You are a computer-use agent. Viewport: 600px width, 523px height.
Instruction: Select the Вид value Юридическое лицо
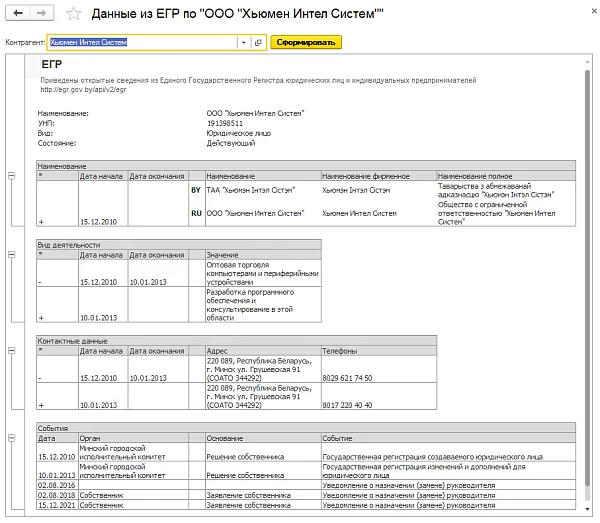239,133
